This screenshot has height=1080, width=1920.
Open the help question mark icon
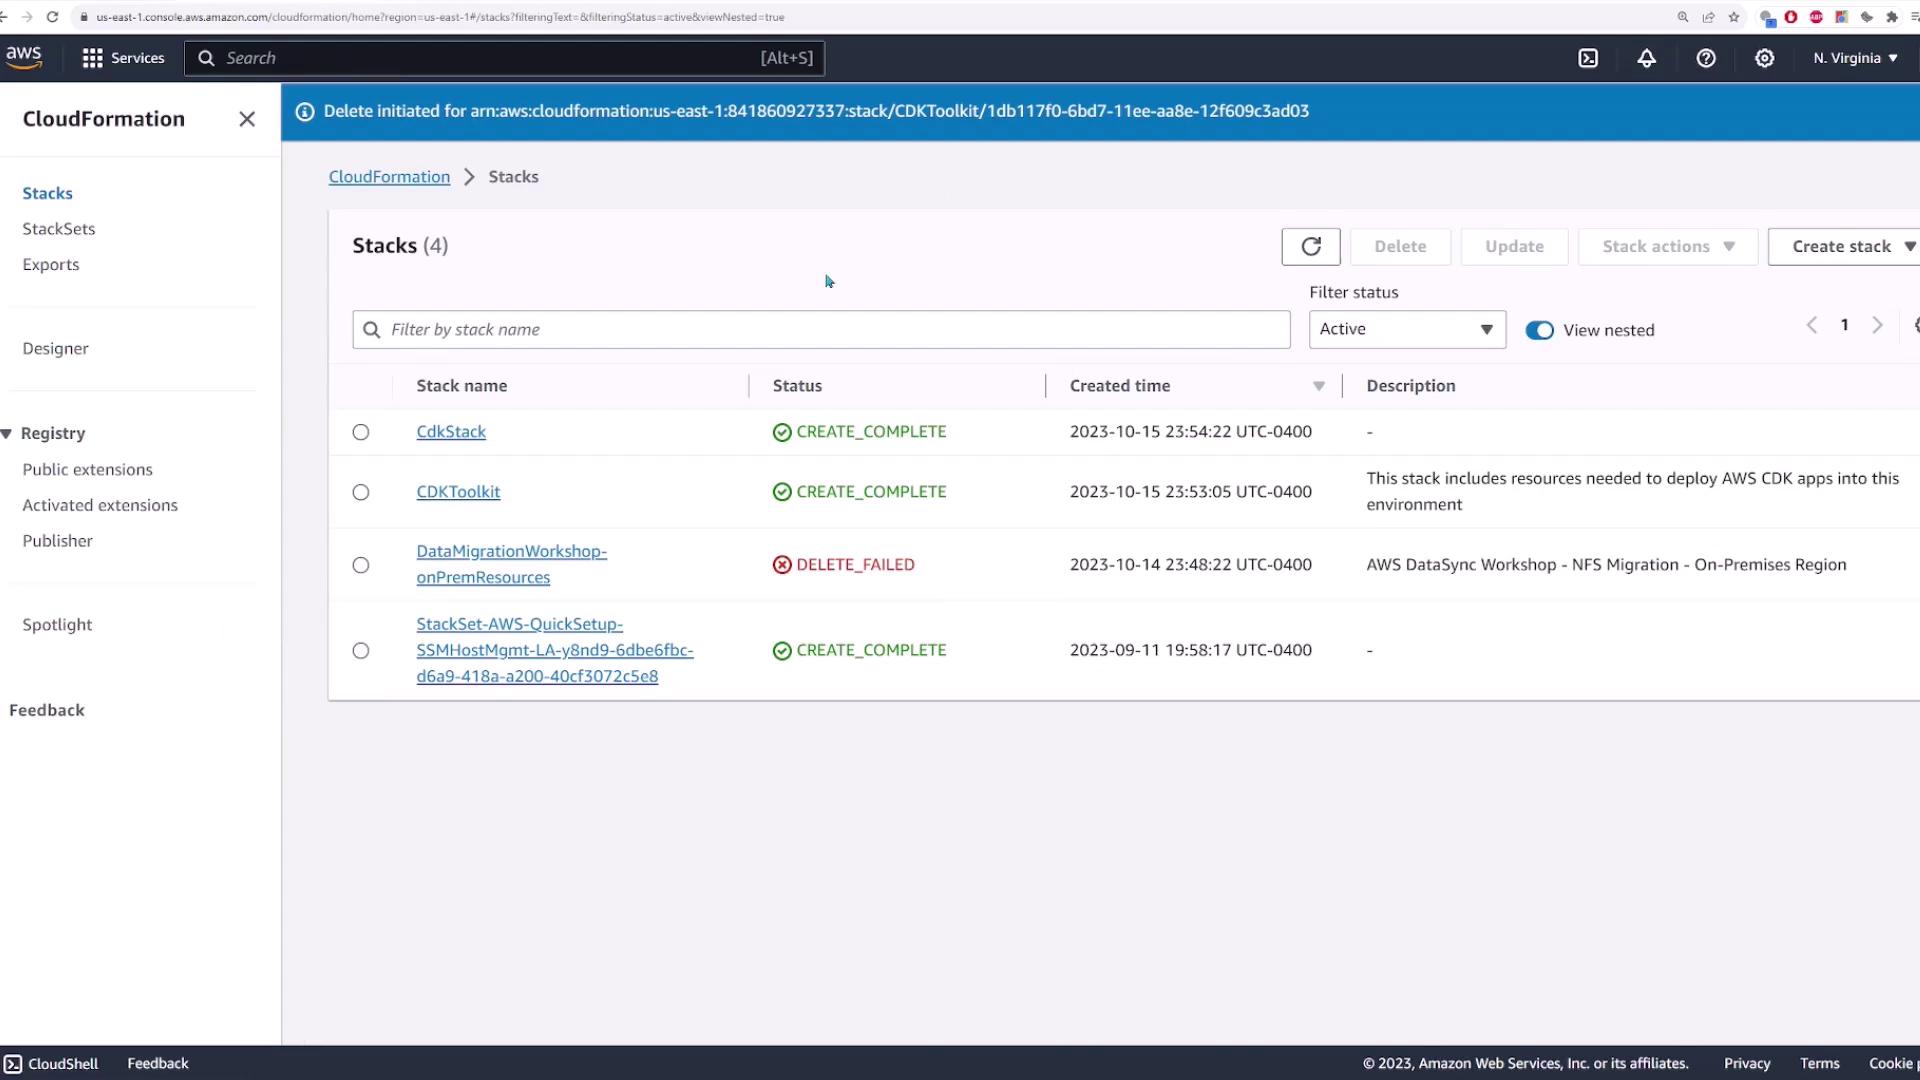pyautogui.click(x=1706, y=58)
